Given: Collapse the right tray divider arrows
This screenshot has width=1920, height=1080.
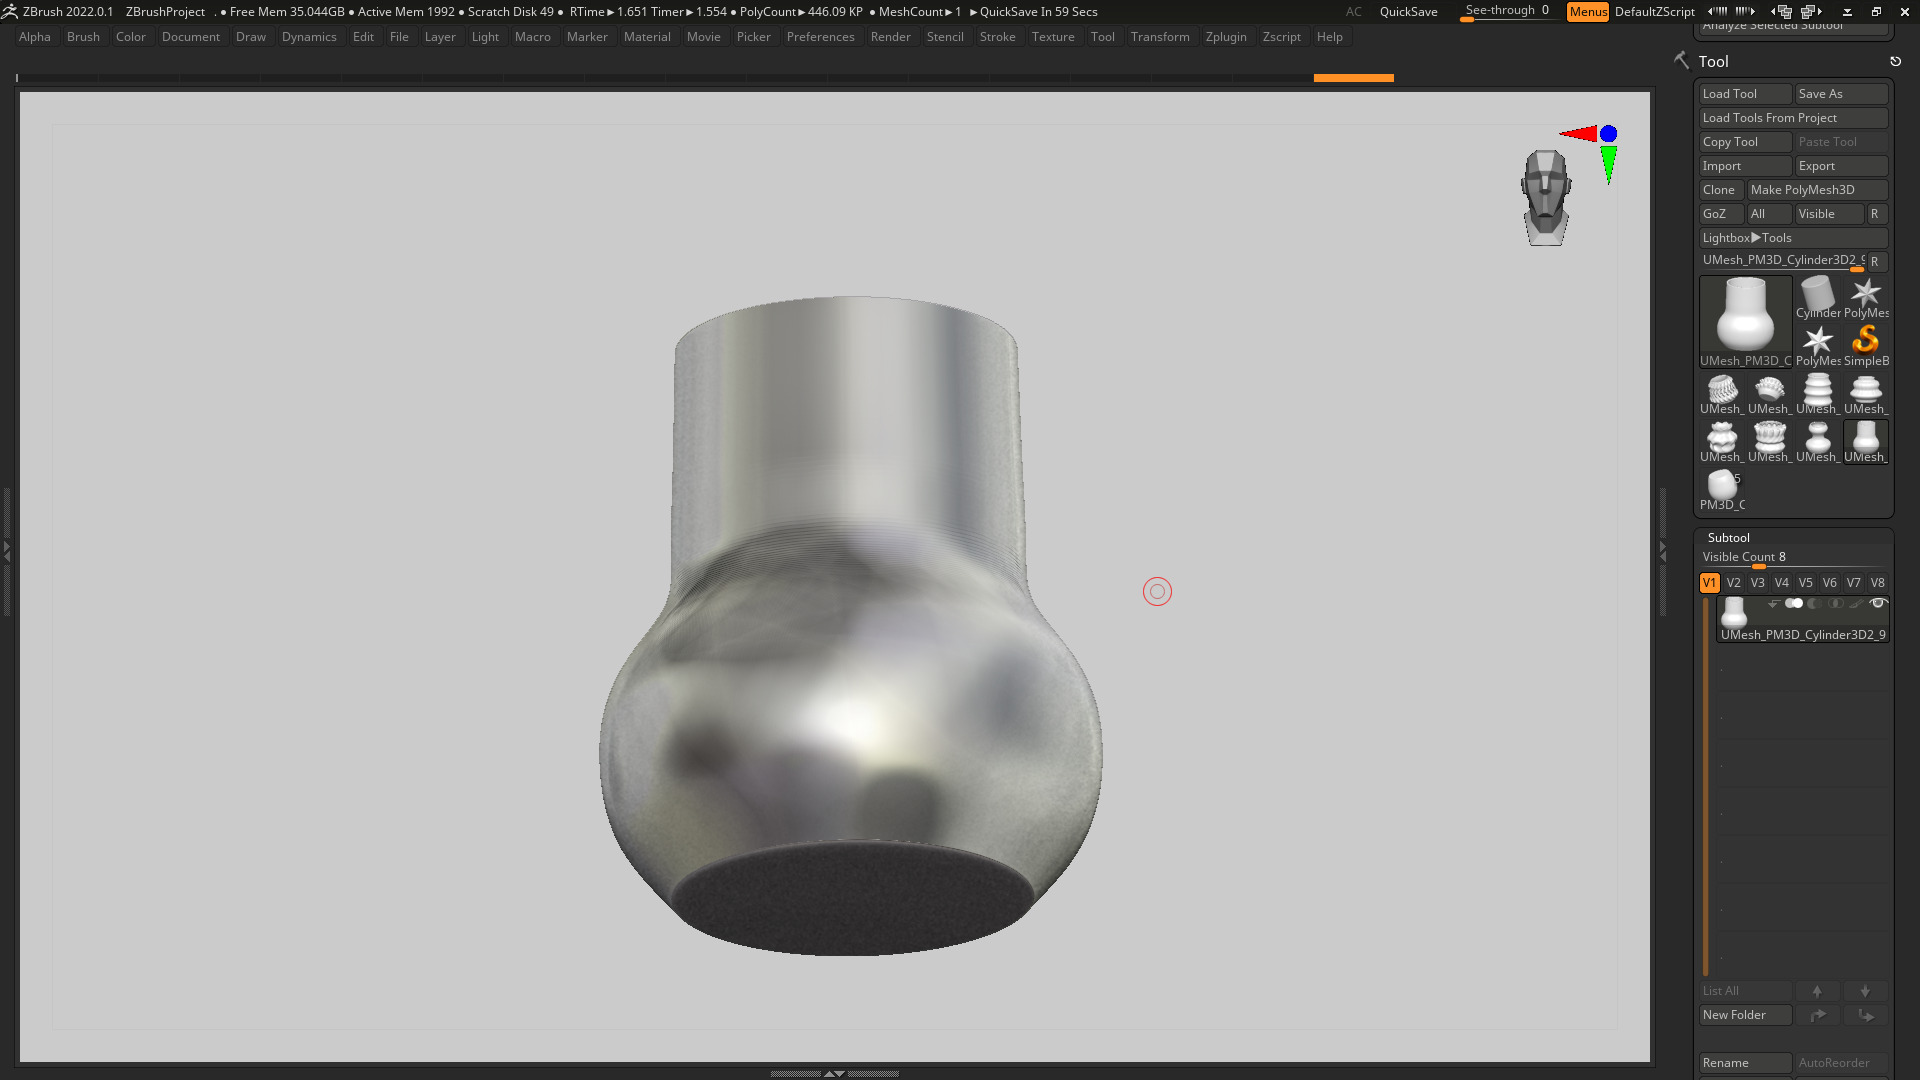Looking at the screenshot, I should click(1663, 550).
